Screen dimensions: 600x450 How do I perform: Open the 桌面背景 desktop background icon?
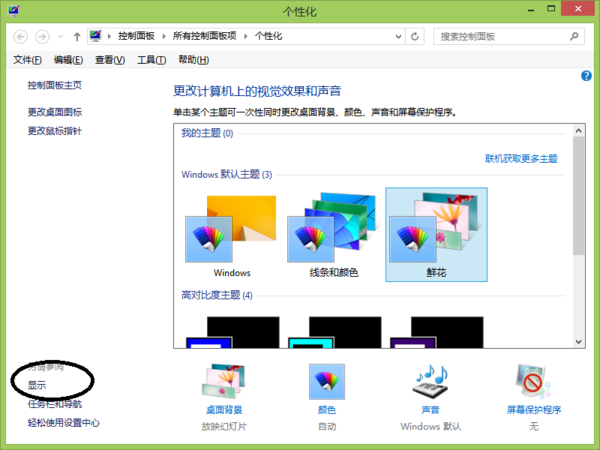click(224, 381)
